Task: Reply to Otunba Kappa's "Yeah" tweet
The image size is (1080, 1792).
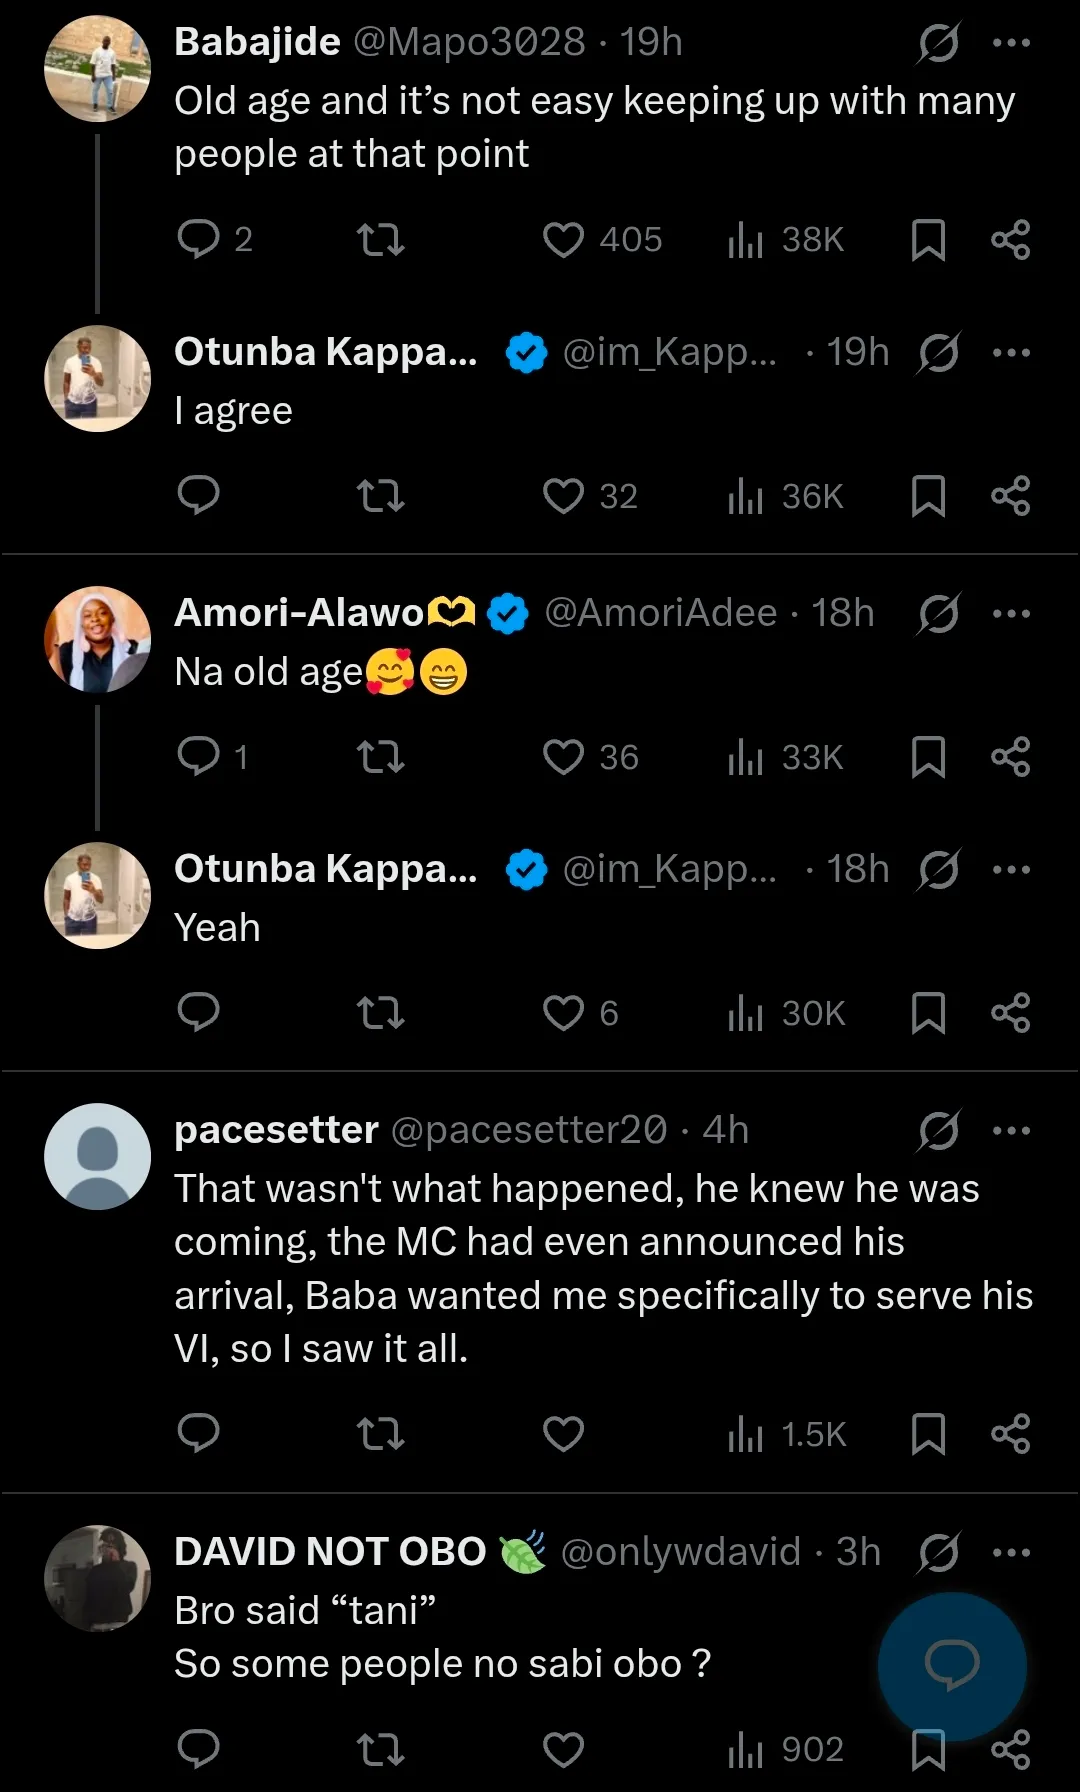Action: point(198,1012)
